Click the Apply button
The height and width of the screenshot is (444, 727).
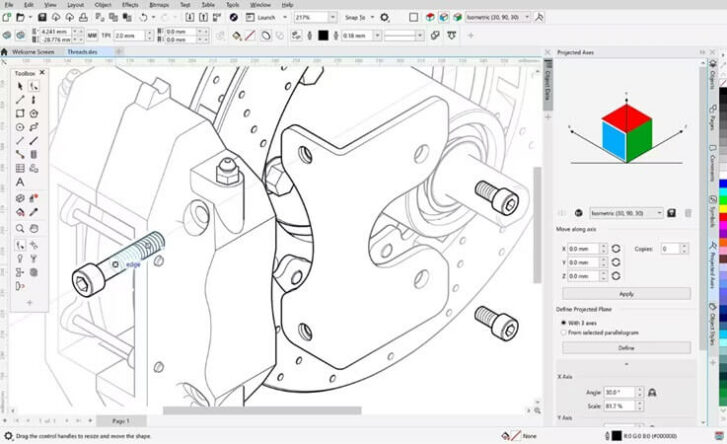pyautogui.click(x=626, y=294)
